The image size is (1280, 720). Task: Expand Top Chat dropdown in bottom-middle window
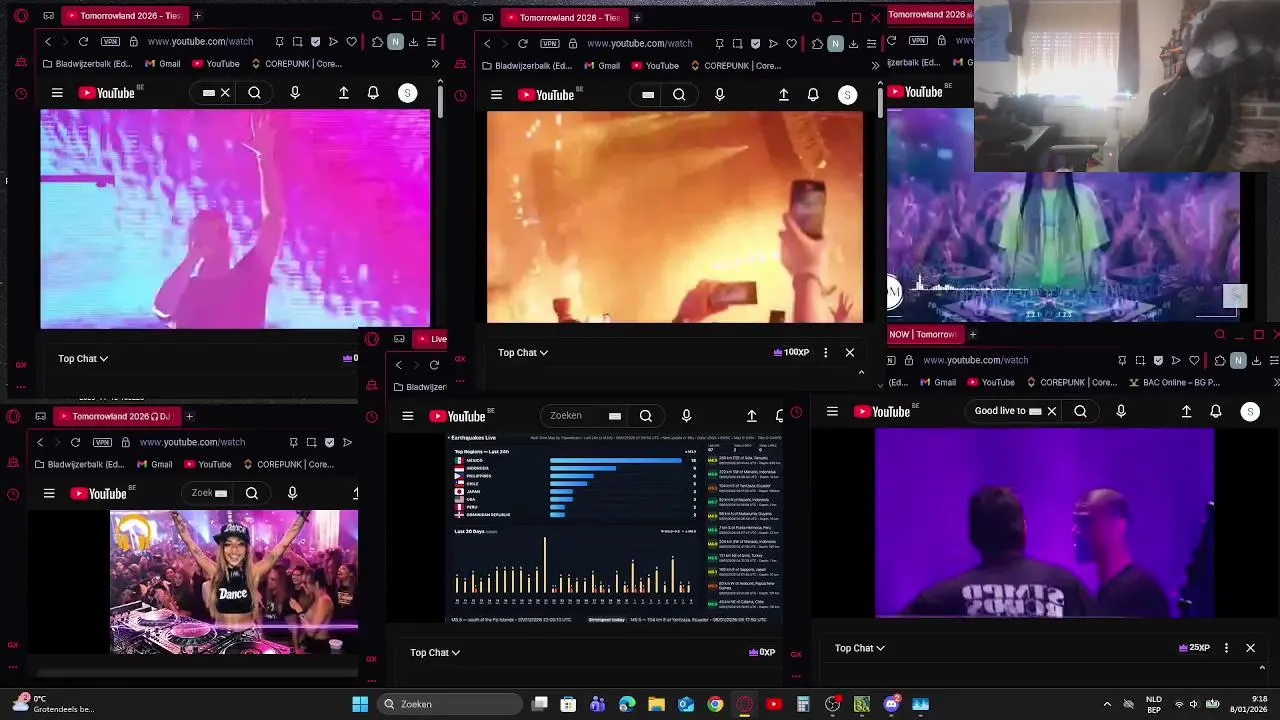[x=435, y=652]
